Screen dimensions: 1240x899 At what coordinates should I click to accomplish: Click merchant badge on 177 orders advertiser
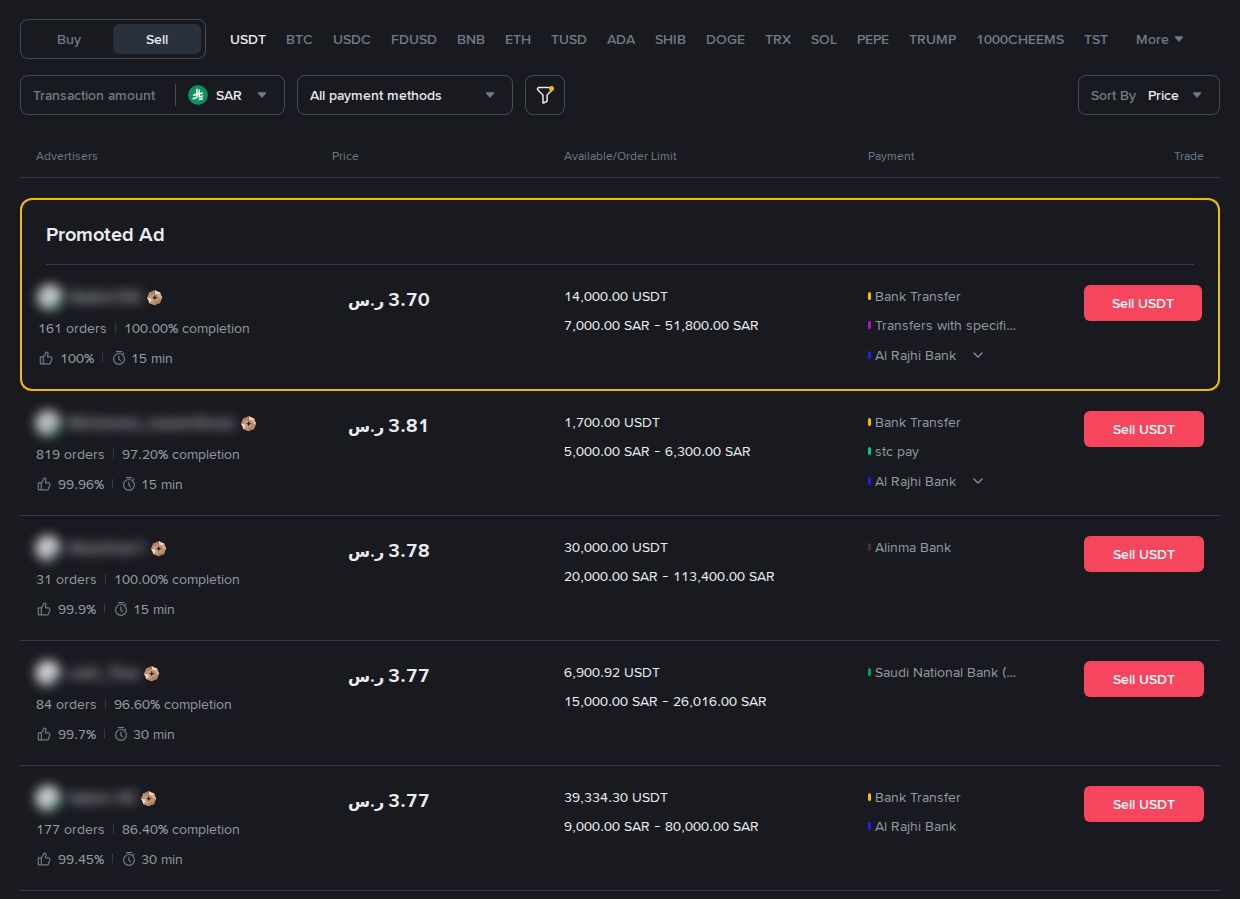[x=148, y=798]
